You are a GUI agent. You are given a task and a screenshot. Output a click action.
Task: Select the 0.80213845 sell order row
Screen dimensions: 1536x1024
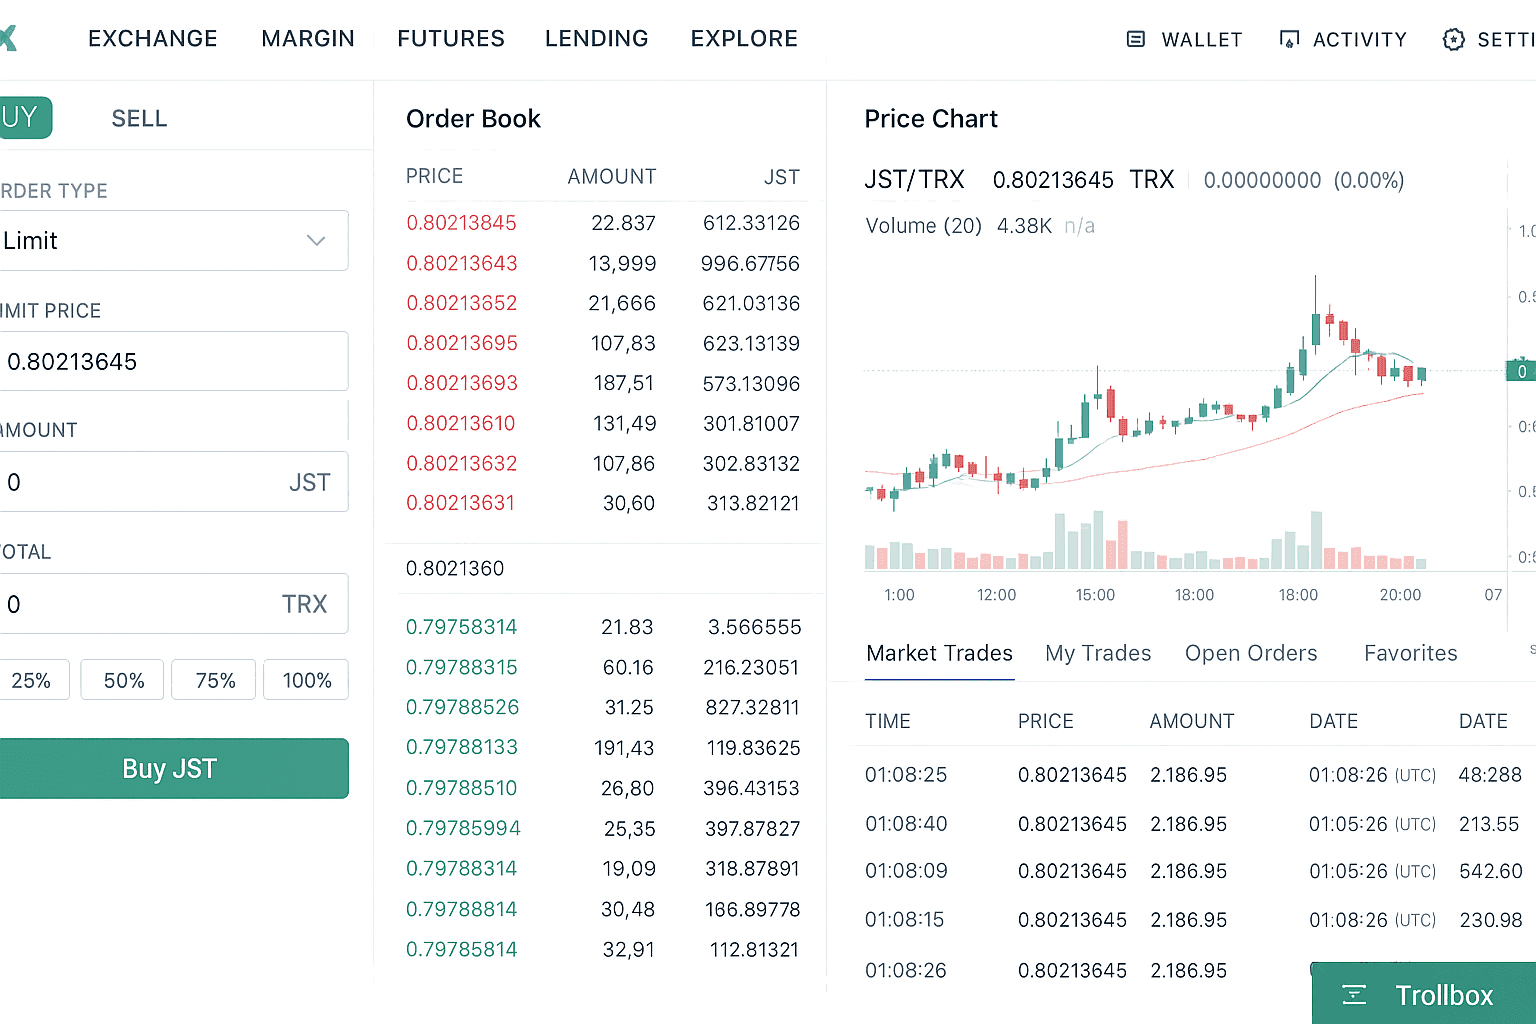(602, 223)
